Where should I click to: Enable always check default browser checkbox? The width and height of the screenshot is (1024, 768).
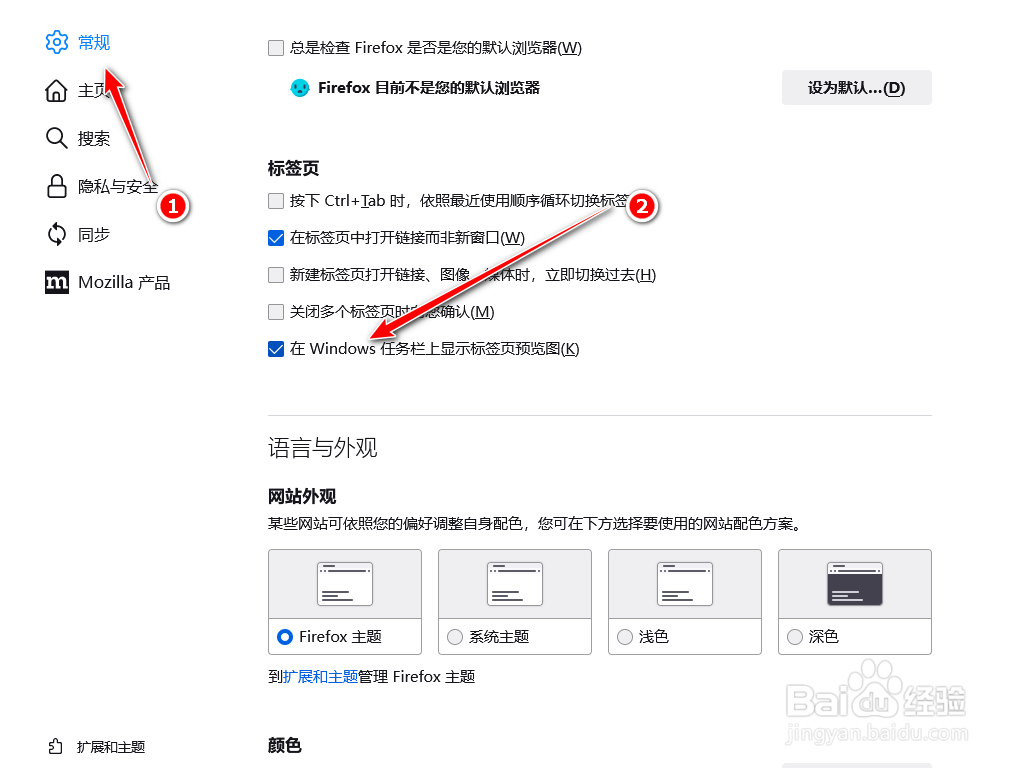coord(276,48)
